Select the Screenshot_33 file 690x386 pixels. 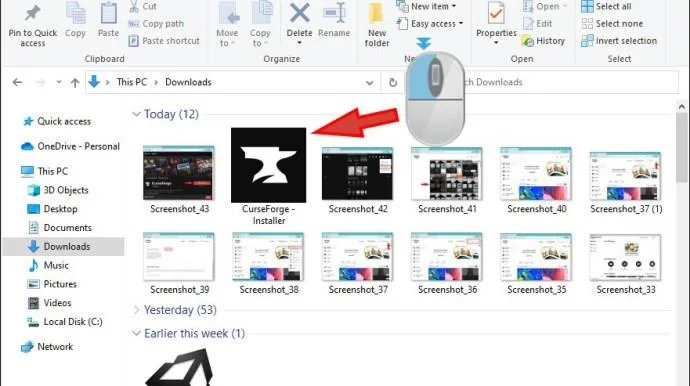[626, 264]
